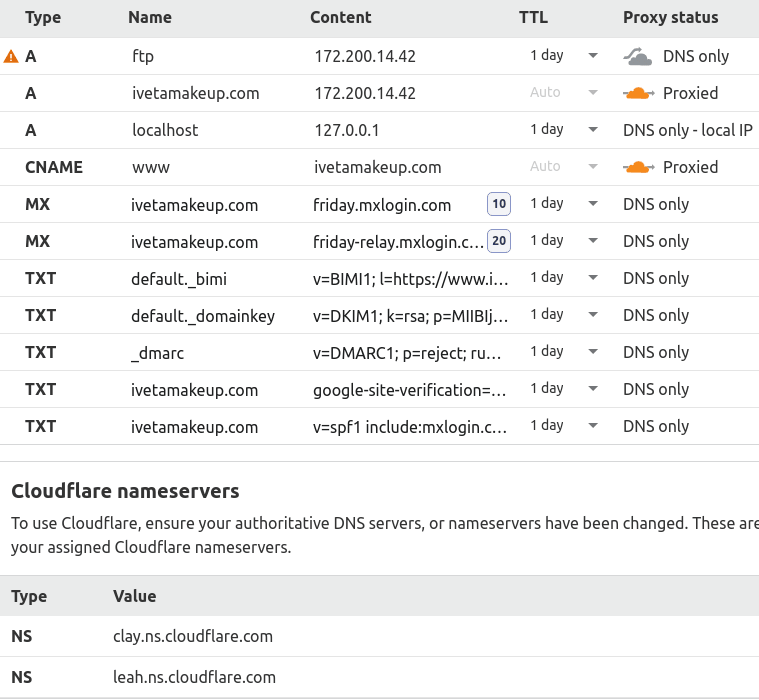
Task: Click the v=BIMI1 TXT content
Action: pos(410,279)
